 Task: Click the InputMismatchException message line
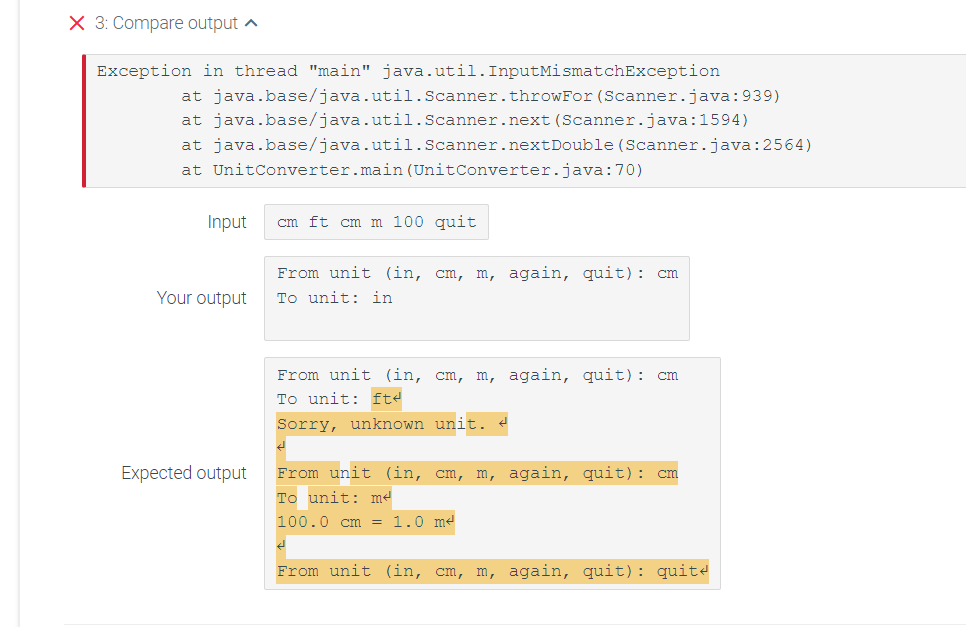407,70
